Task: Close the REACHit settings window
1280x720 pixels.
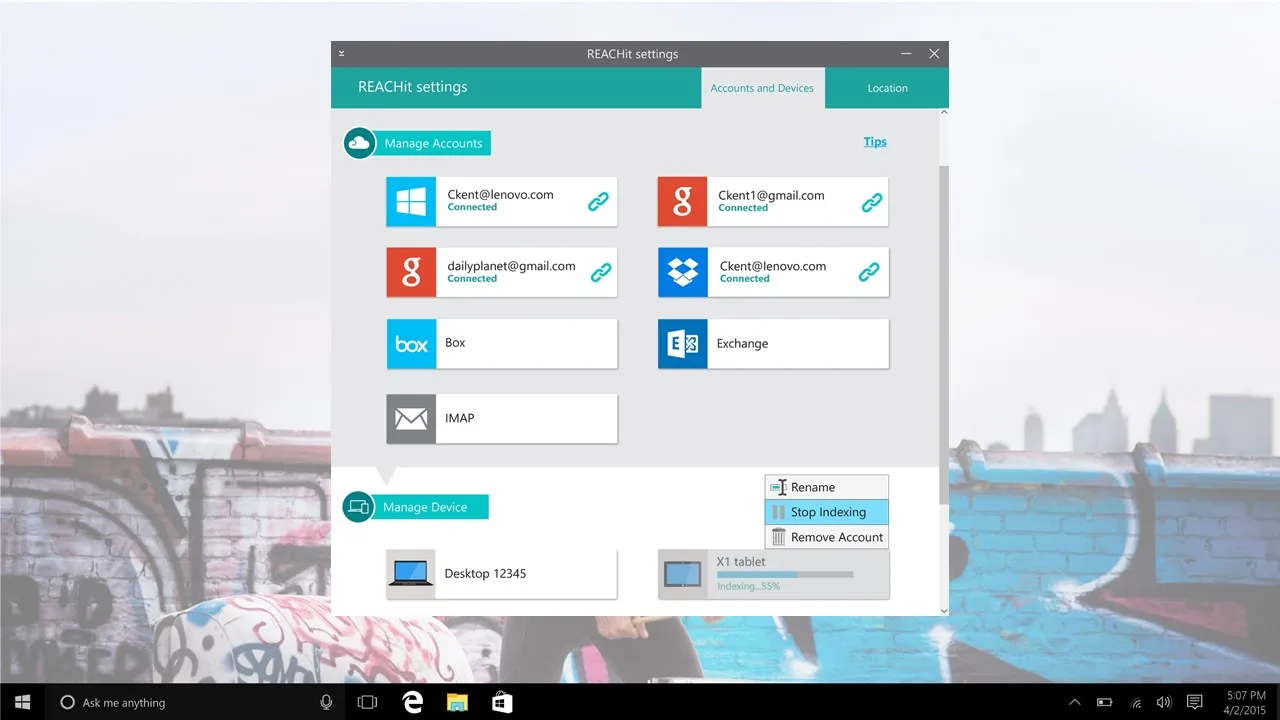Action: 934,54
